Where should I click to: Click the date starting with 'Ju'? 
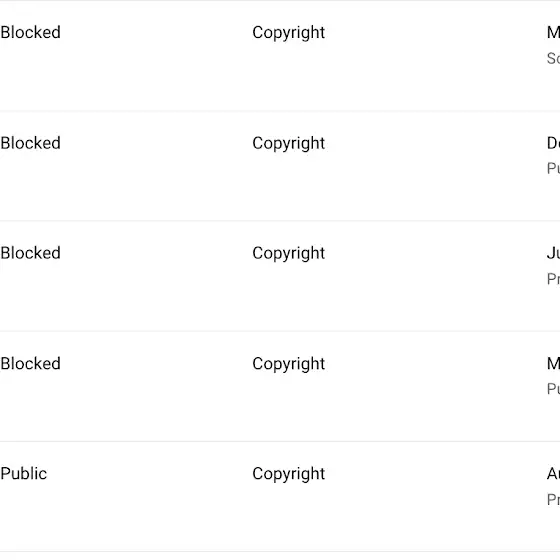coord(553,253)
